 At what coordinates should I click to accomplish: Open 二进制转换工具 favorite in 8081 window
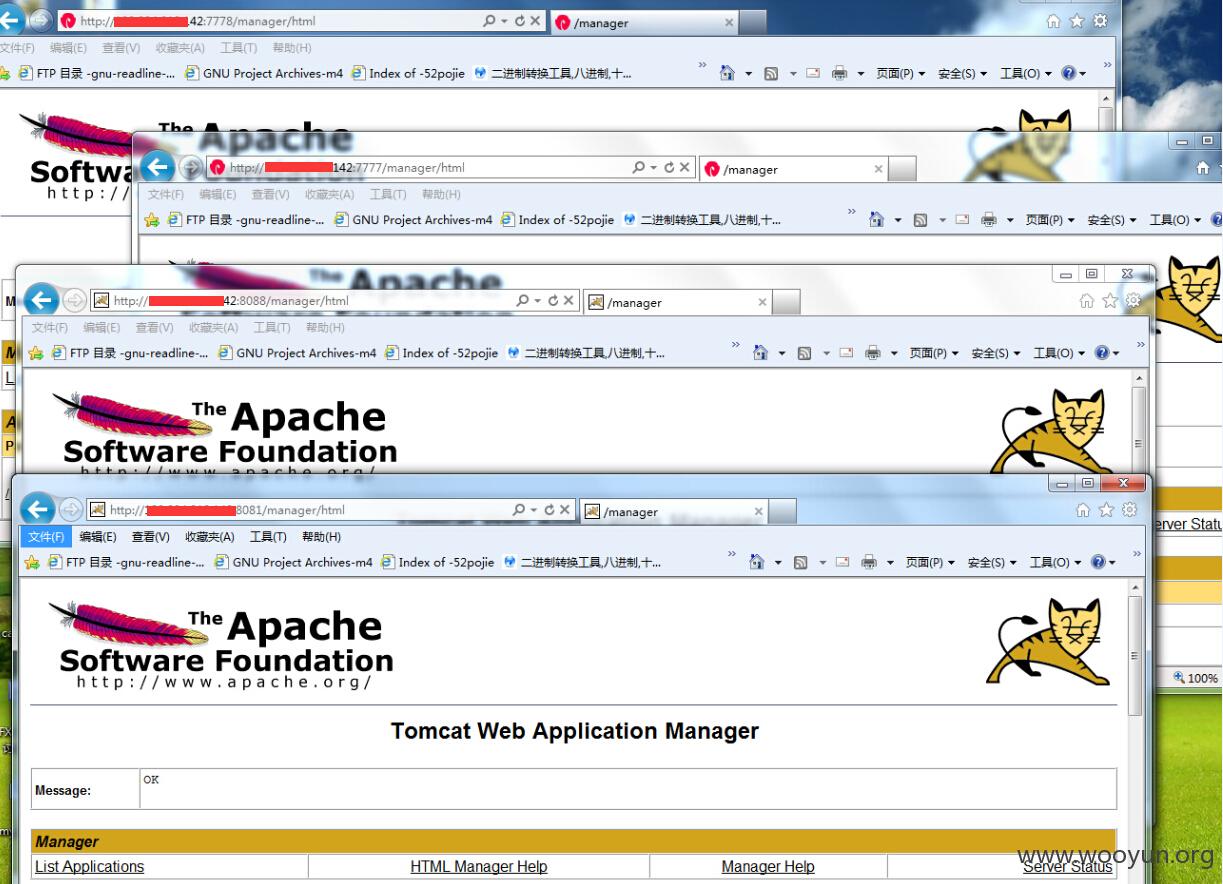583,562
